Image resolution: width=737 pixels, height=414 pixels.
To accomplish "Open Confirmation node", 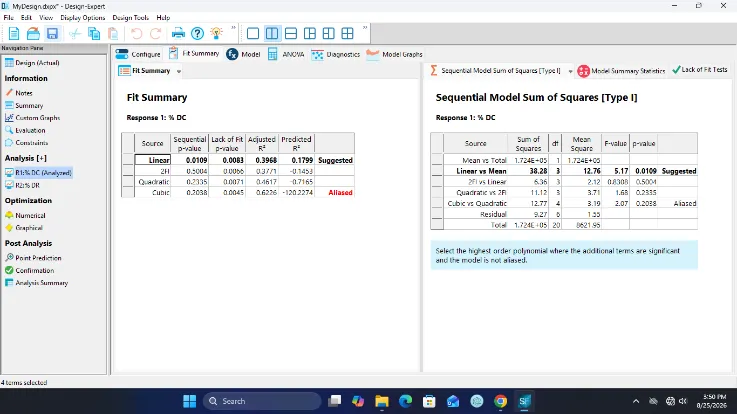I will click(30, 270).
